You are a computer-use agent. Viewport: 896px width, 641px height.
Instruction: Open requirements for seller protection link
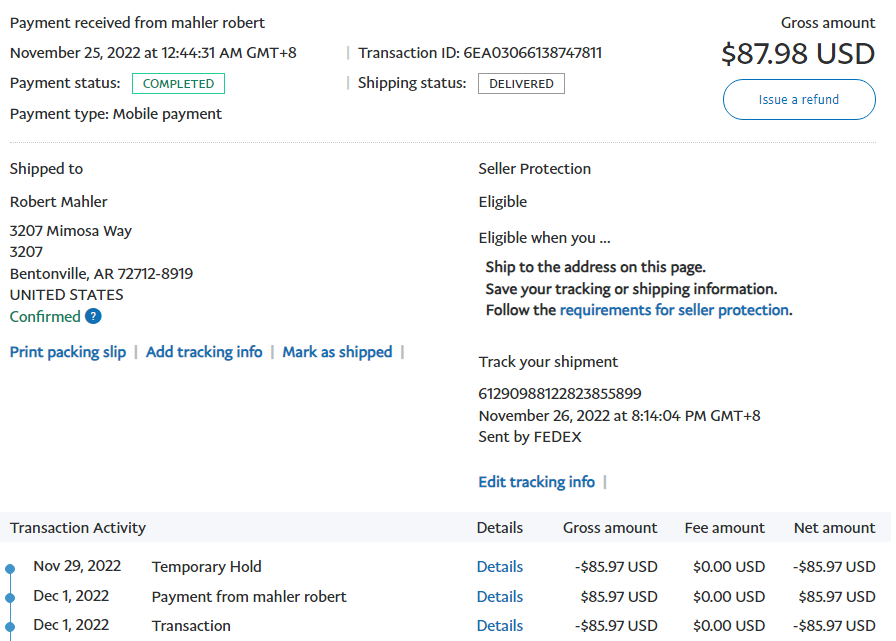click(674, 310)
